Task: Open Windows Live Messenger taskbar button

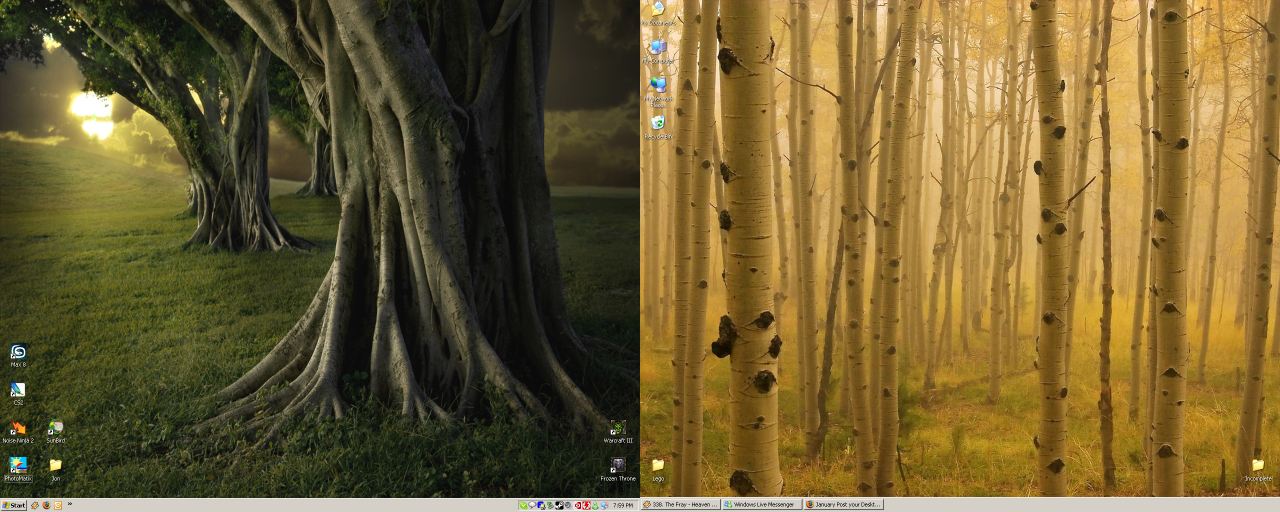Action: coord(762,505)
